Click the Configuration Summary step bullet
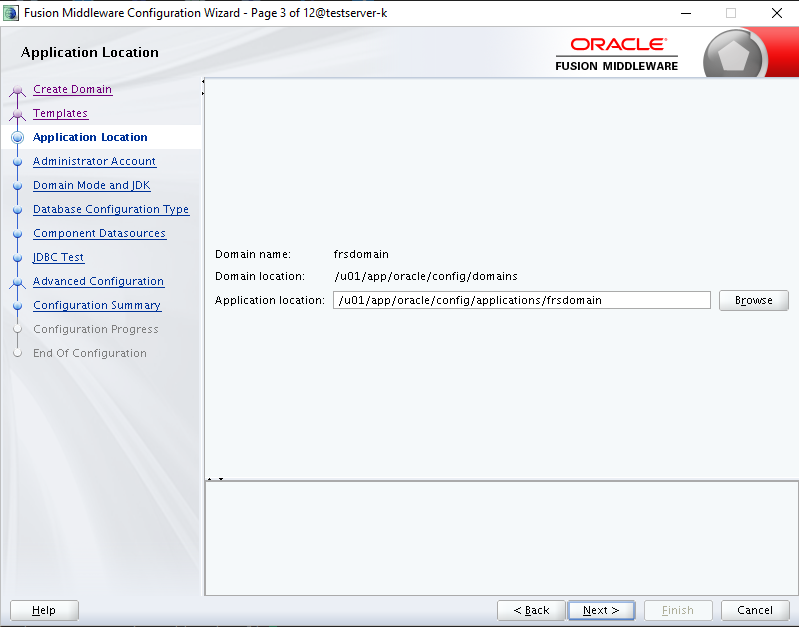This screenshot has width=799, height=627. pos(18,305)
